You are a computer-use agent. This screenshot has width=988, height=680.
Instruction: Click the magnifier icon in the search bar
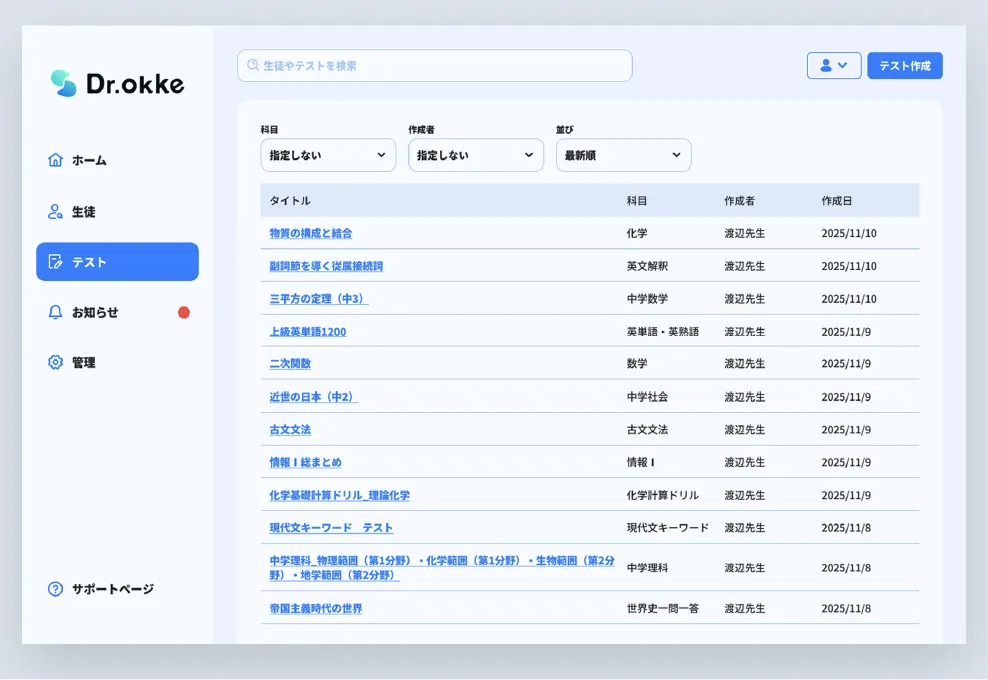250,65
